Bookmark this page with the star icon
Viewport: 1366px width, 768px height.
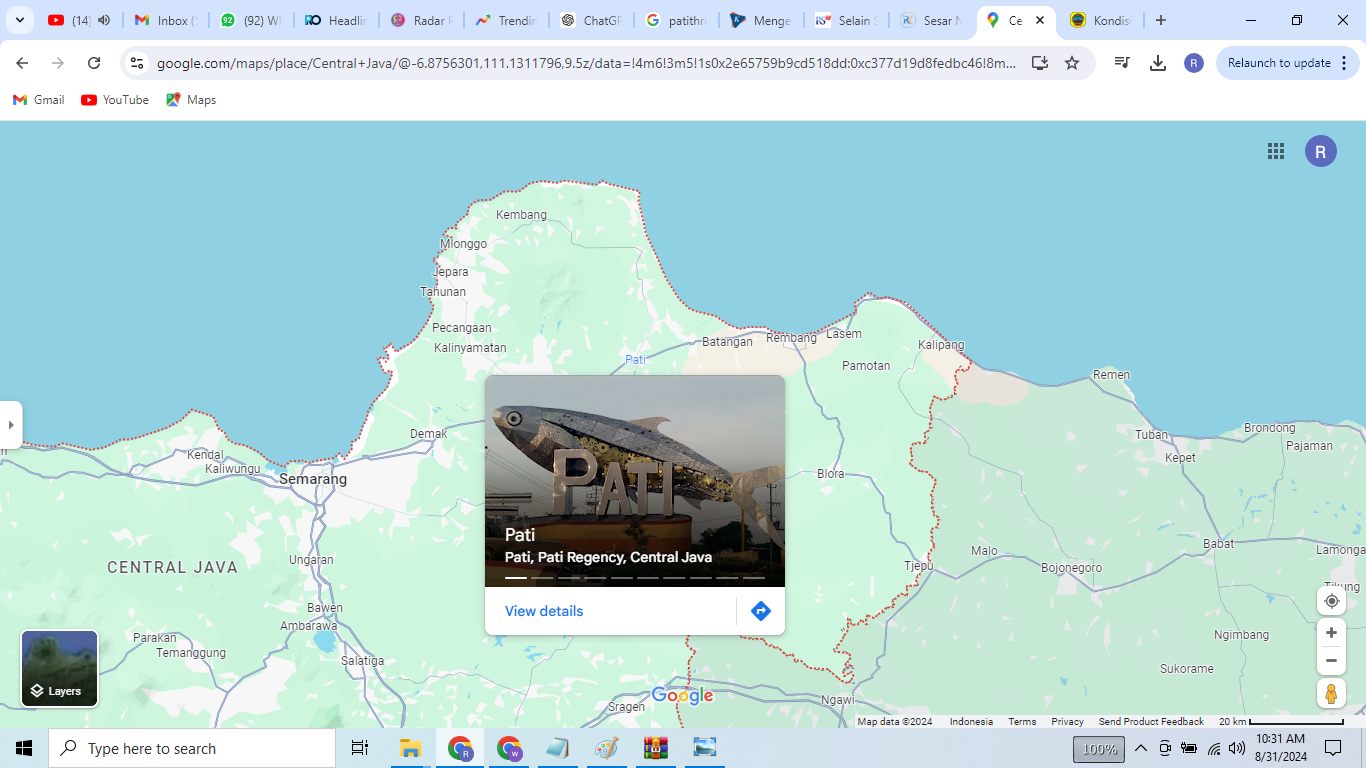tap(1072, 63)
